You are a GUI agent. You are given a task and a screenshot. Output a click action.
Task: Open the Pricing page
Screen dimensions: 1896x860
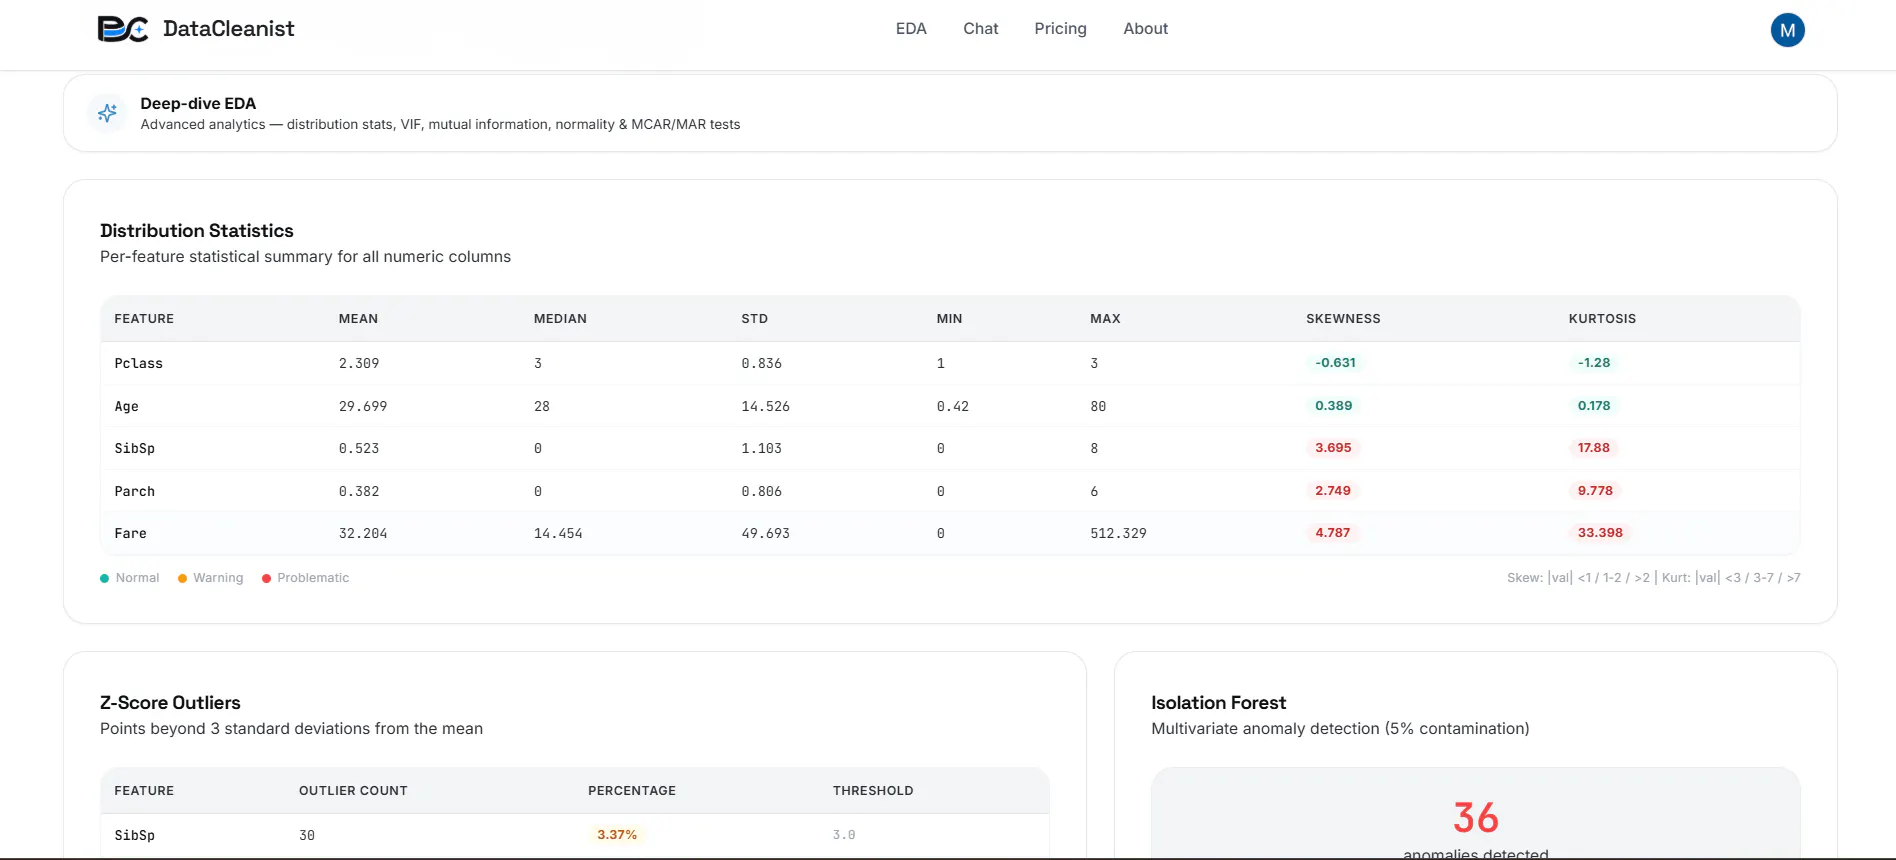pyautogui.click(x=1060, y=29)
